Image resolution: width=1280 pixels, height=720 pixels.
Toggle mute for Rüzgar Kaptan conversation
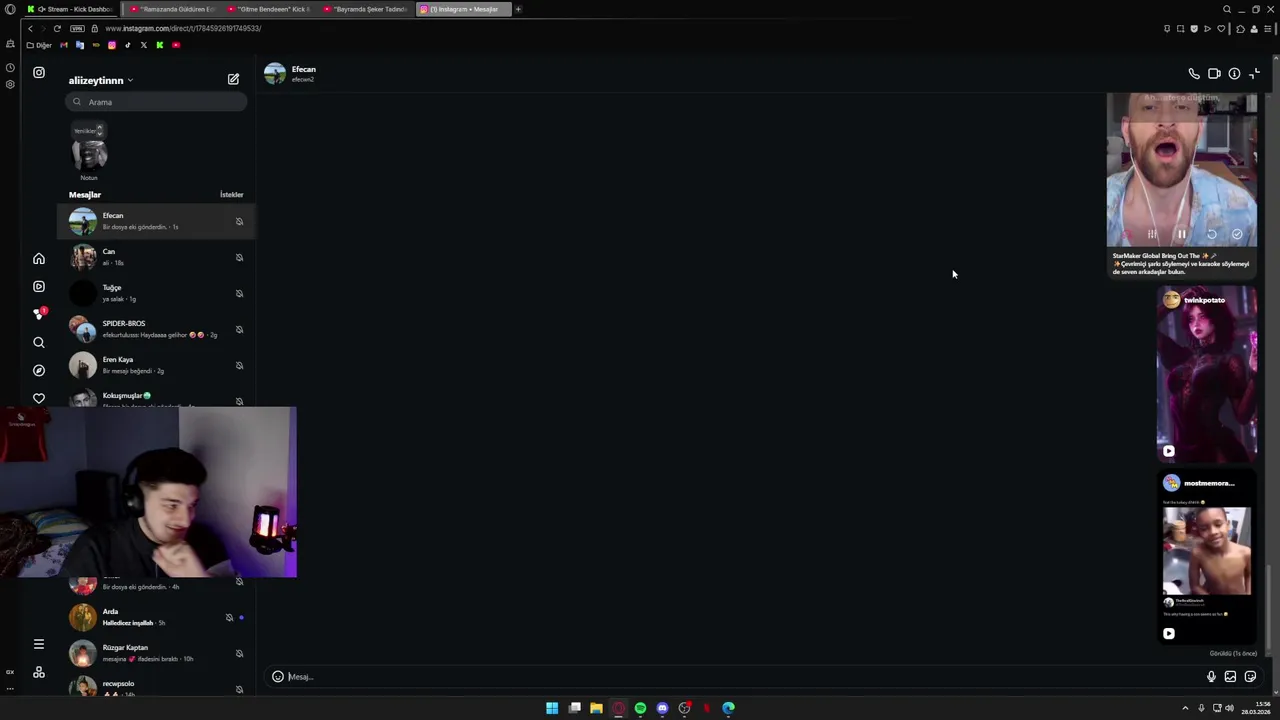239,654
